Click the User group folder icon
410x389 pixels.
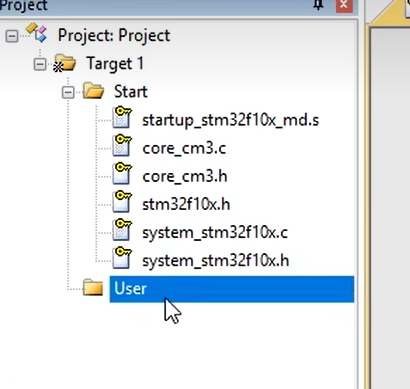[93, 287]
